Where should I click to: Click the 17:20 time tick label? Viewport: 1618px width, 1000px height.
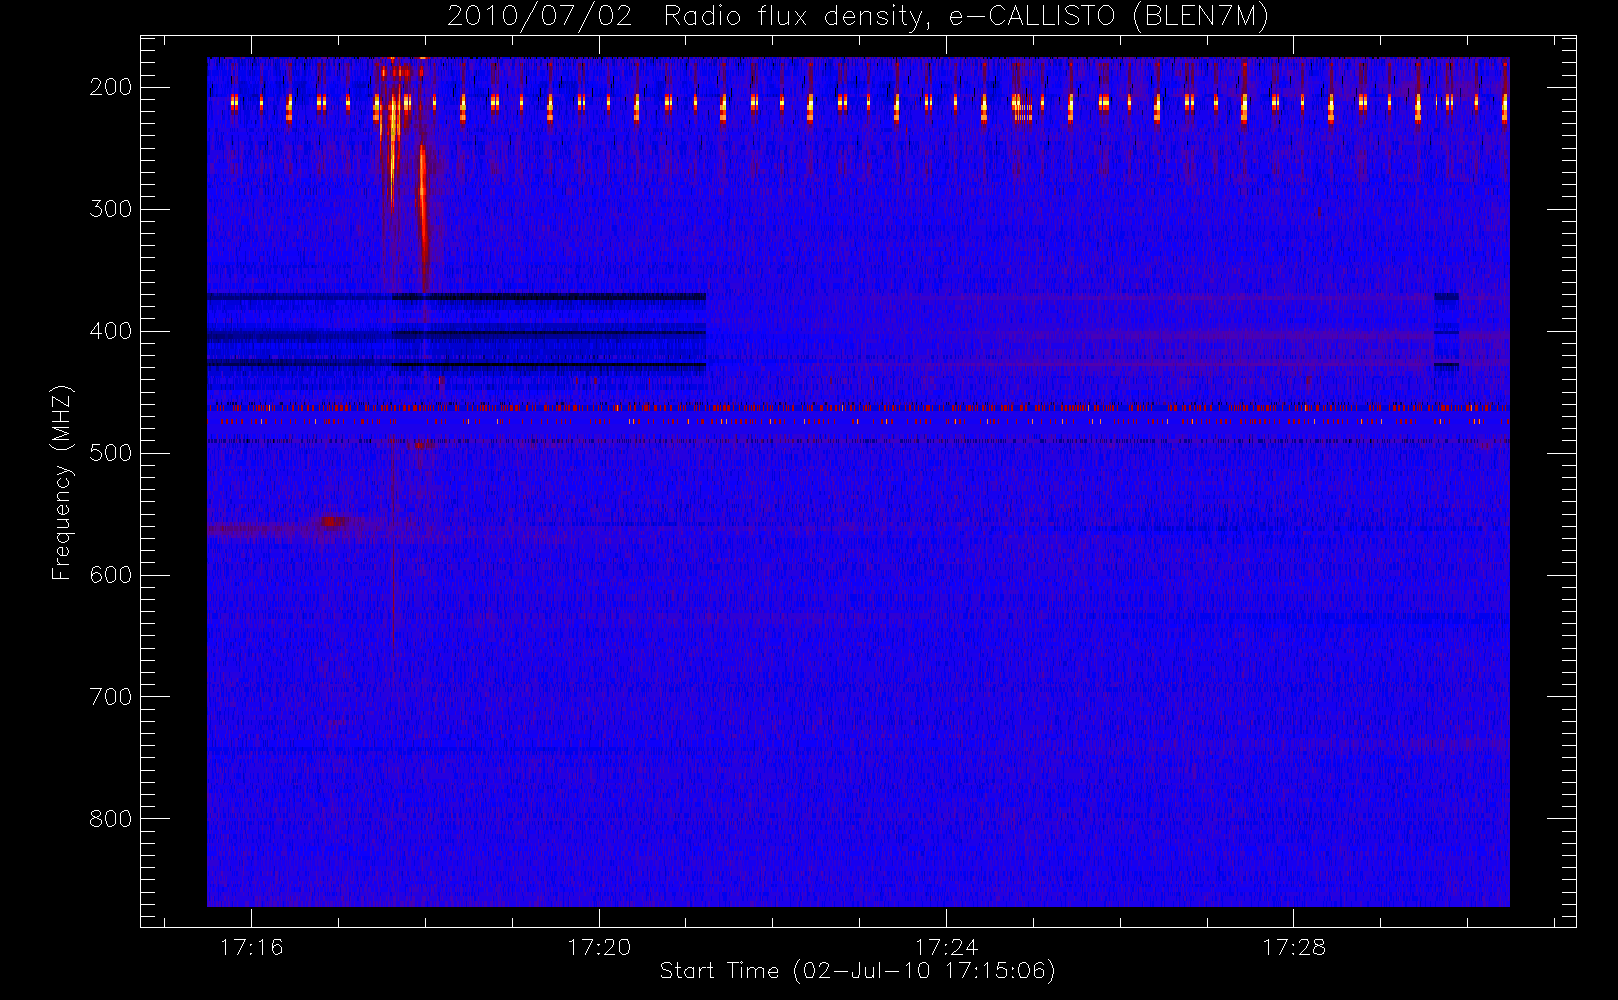599,947
